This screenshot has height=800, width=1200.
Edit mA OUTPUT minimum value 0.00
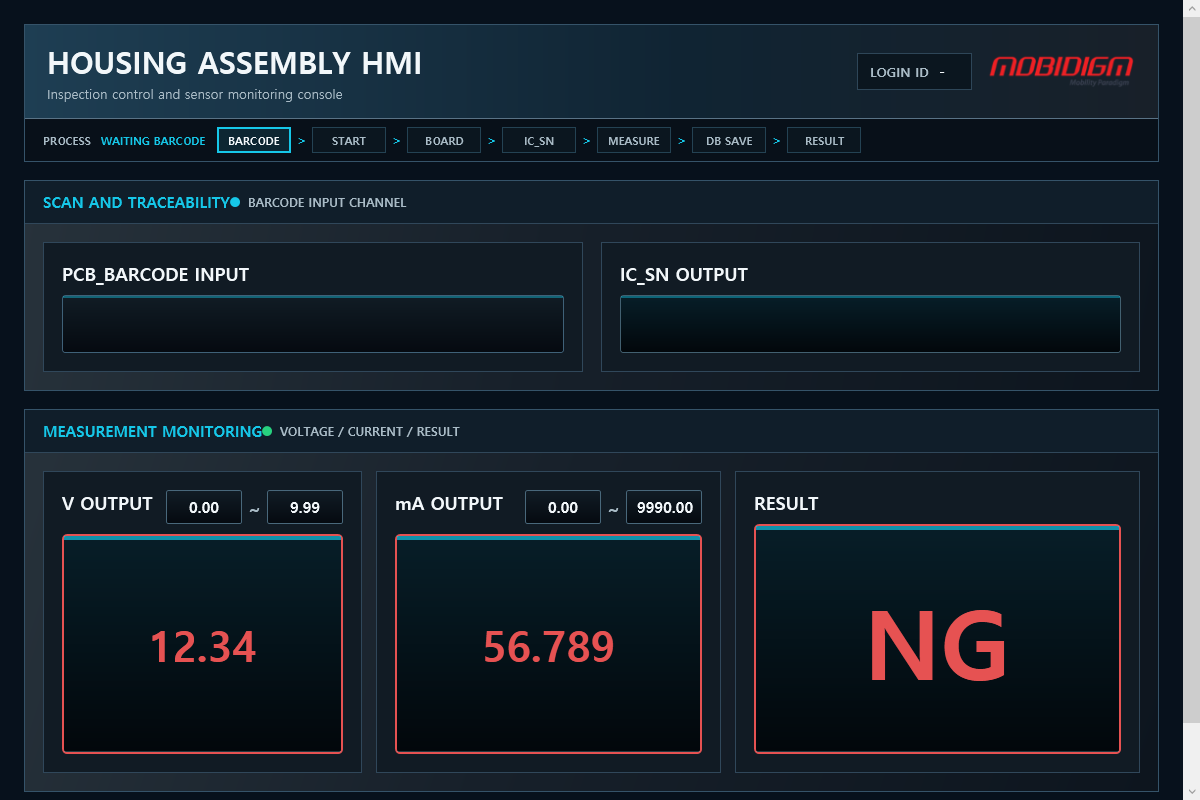point(563,507)
